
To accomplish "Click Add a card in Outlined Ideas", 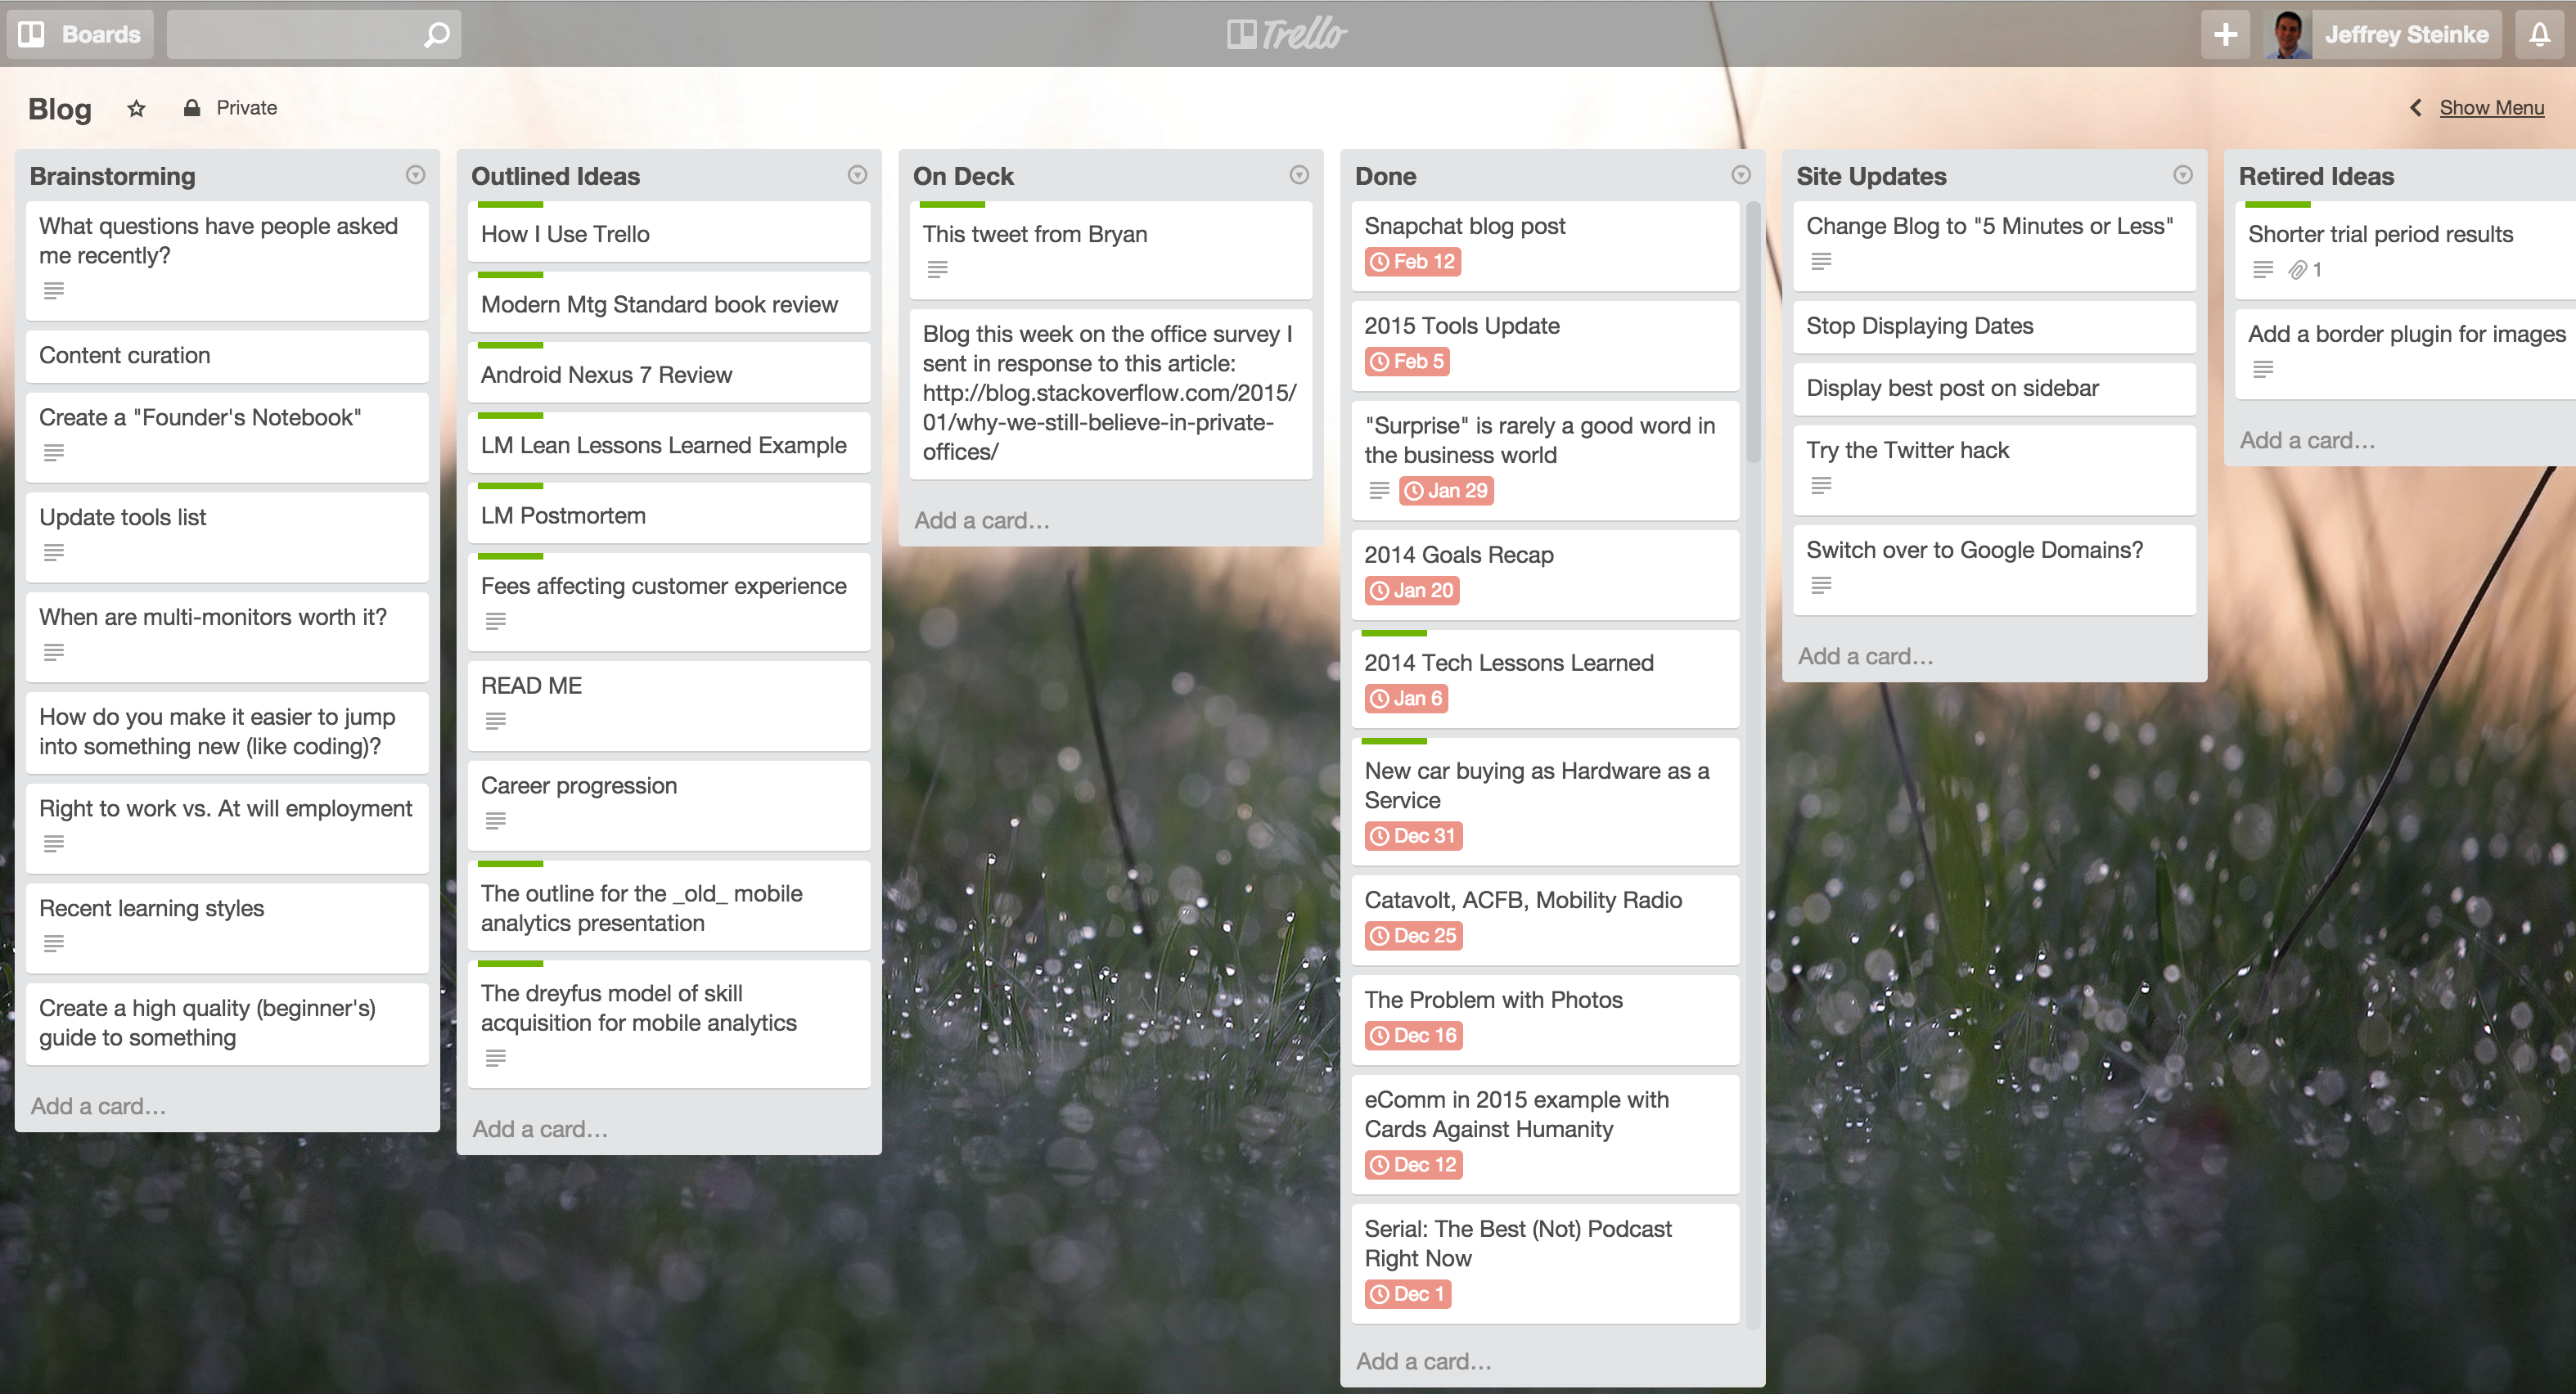I will point(540,1129).
